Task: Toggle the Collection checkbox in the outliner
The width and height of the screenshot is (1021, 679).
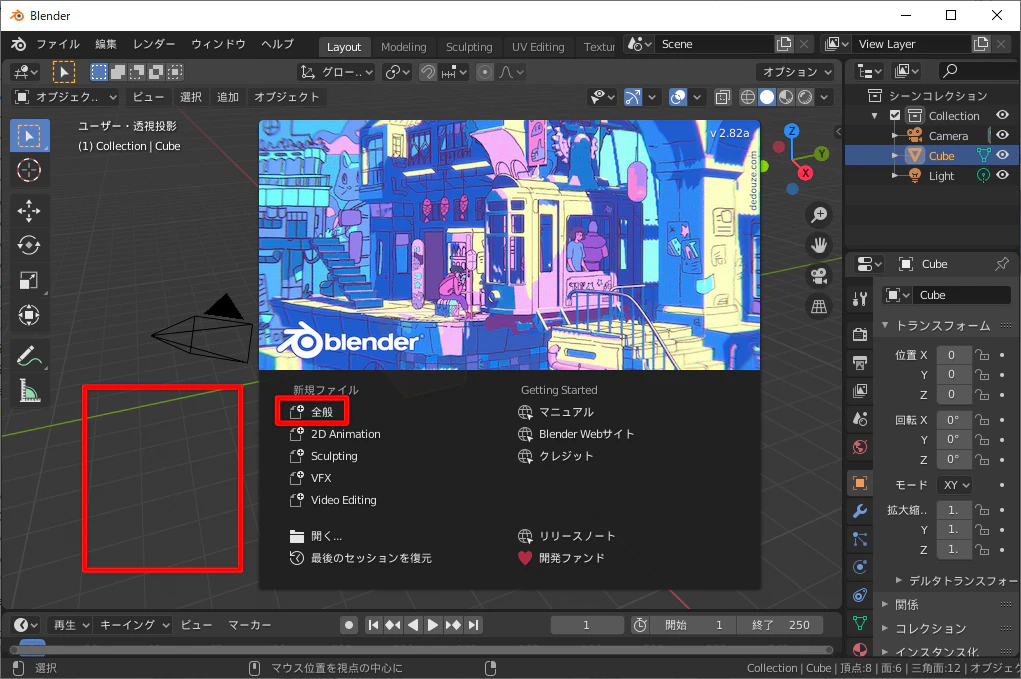Action: tap(895, 115)
